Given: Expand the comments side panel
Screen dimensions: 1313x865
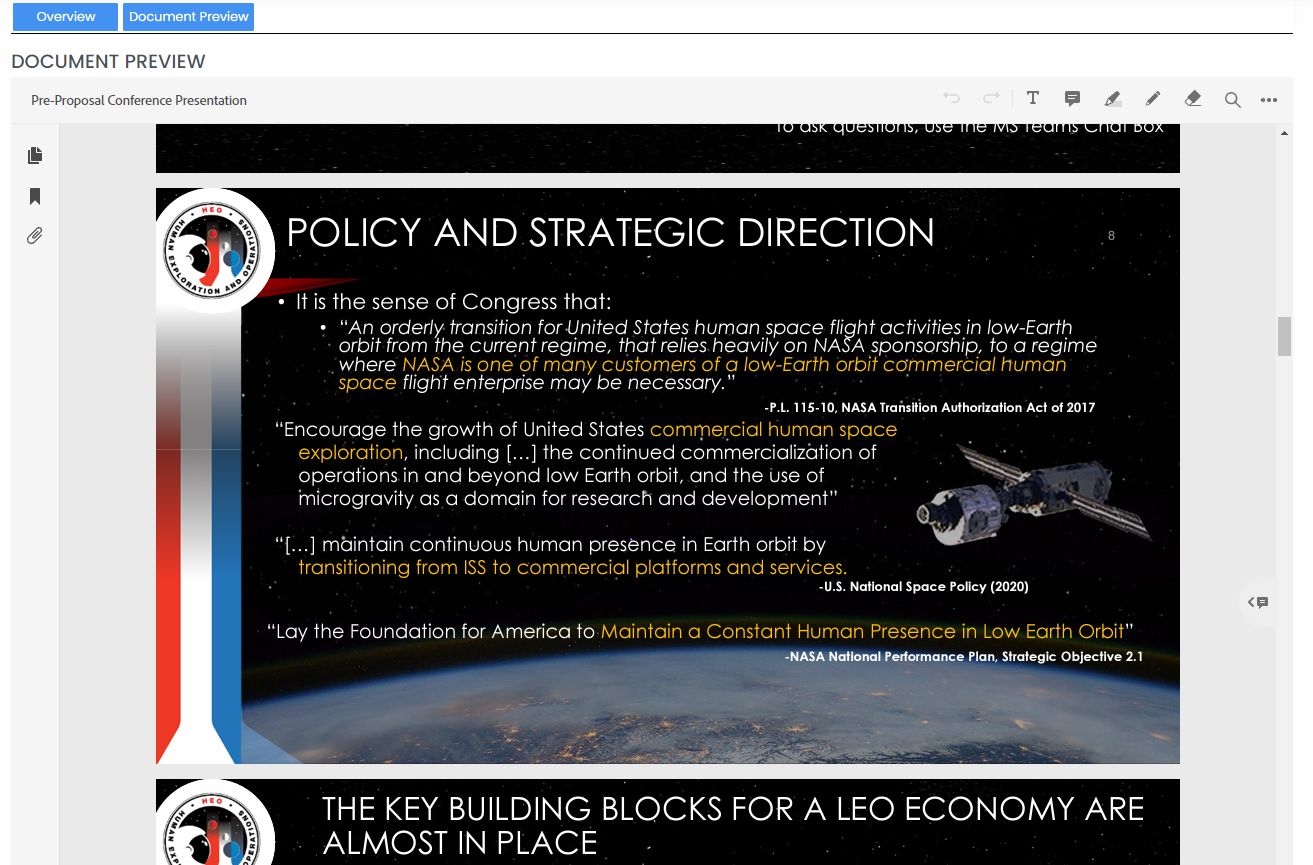Looking at the screenshot, I should [x=1258, y=602].
